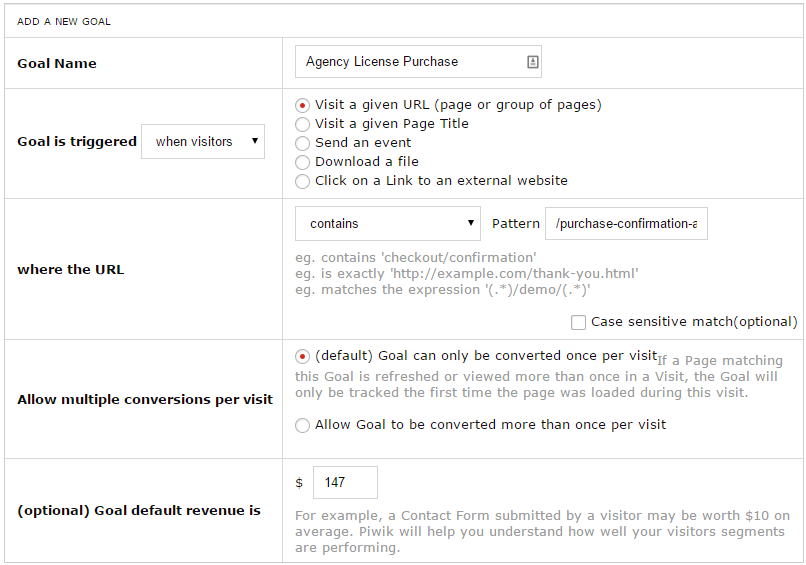Select 'Visit a given URL' radio option
Viewport: 806px width, 565px height.
[303, 105]
